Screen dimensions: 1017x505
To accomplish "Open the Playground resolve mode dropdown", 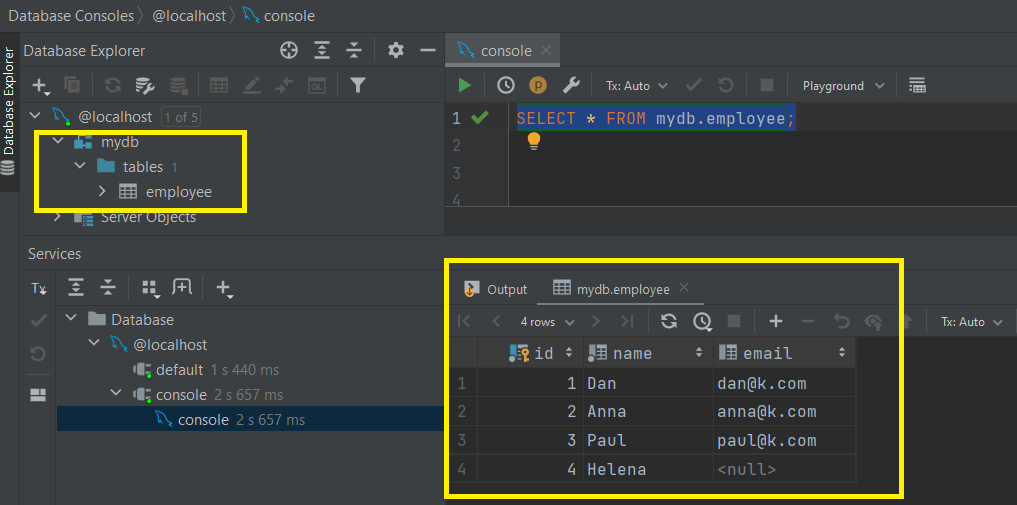I will (843, 86).
